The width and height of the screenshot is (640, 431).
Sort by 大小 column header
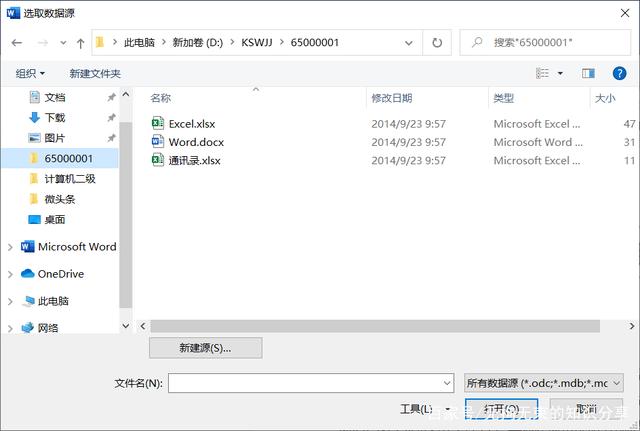click(x=604, y=98)
